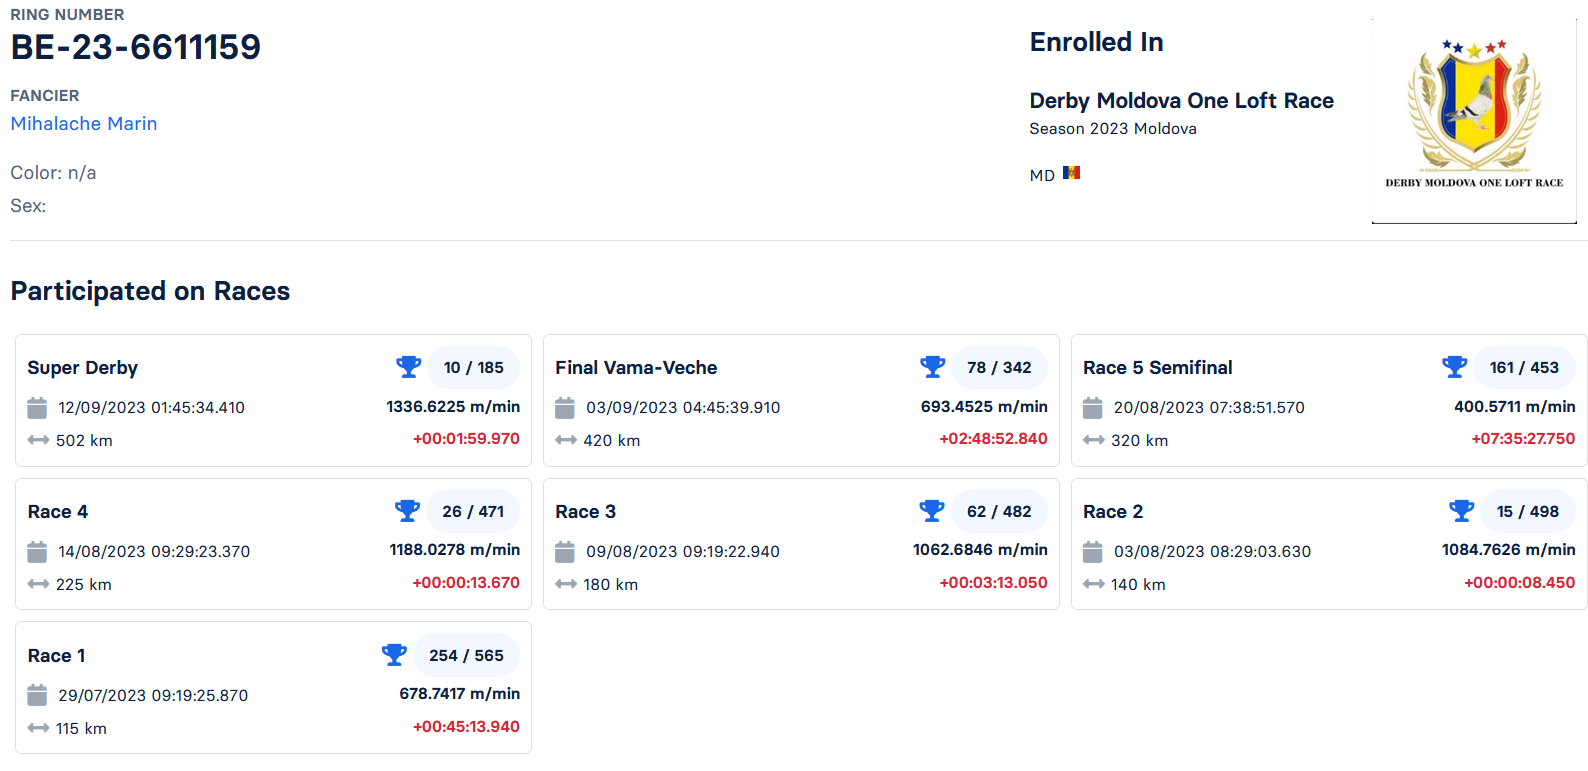The width and height of the screenshot is (1588, 771).
Task: Open the Race 4 result card title
Action: 58,512
